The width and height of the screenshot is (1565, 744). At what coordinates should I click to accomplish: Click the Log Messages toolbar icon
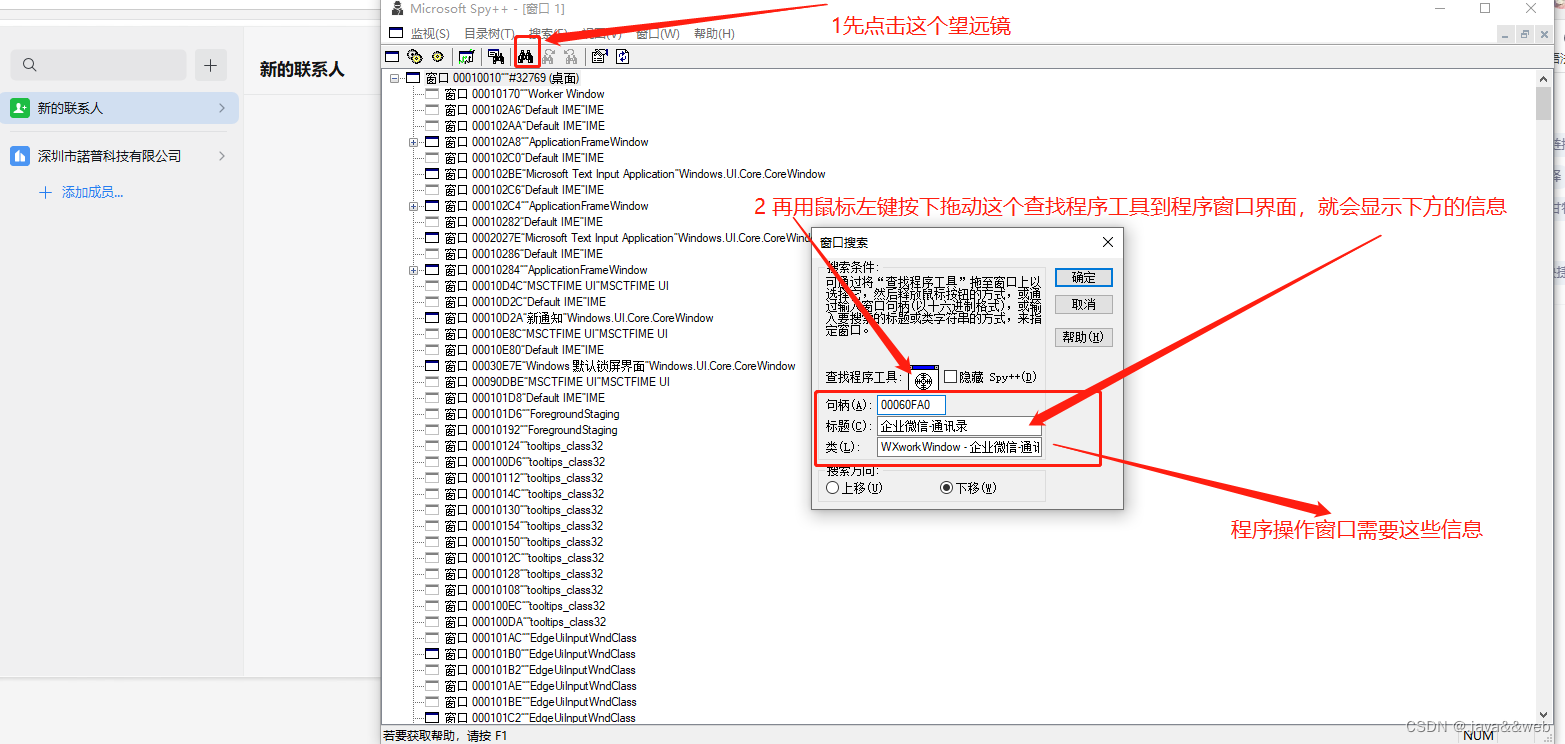point(466,56)
